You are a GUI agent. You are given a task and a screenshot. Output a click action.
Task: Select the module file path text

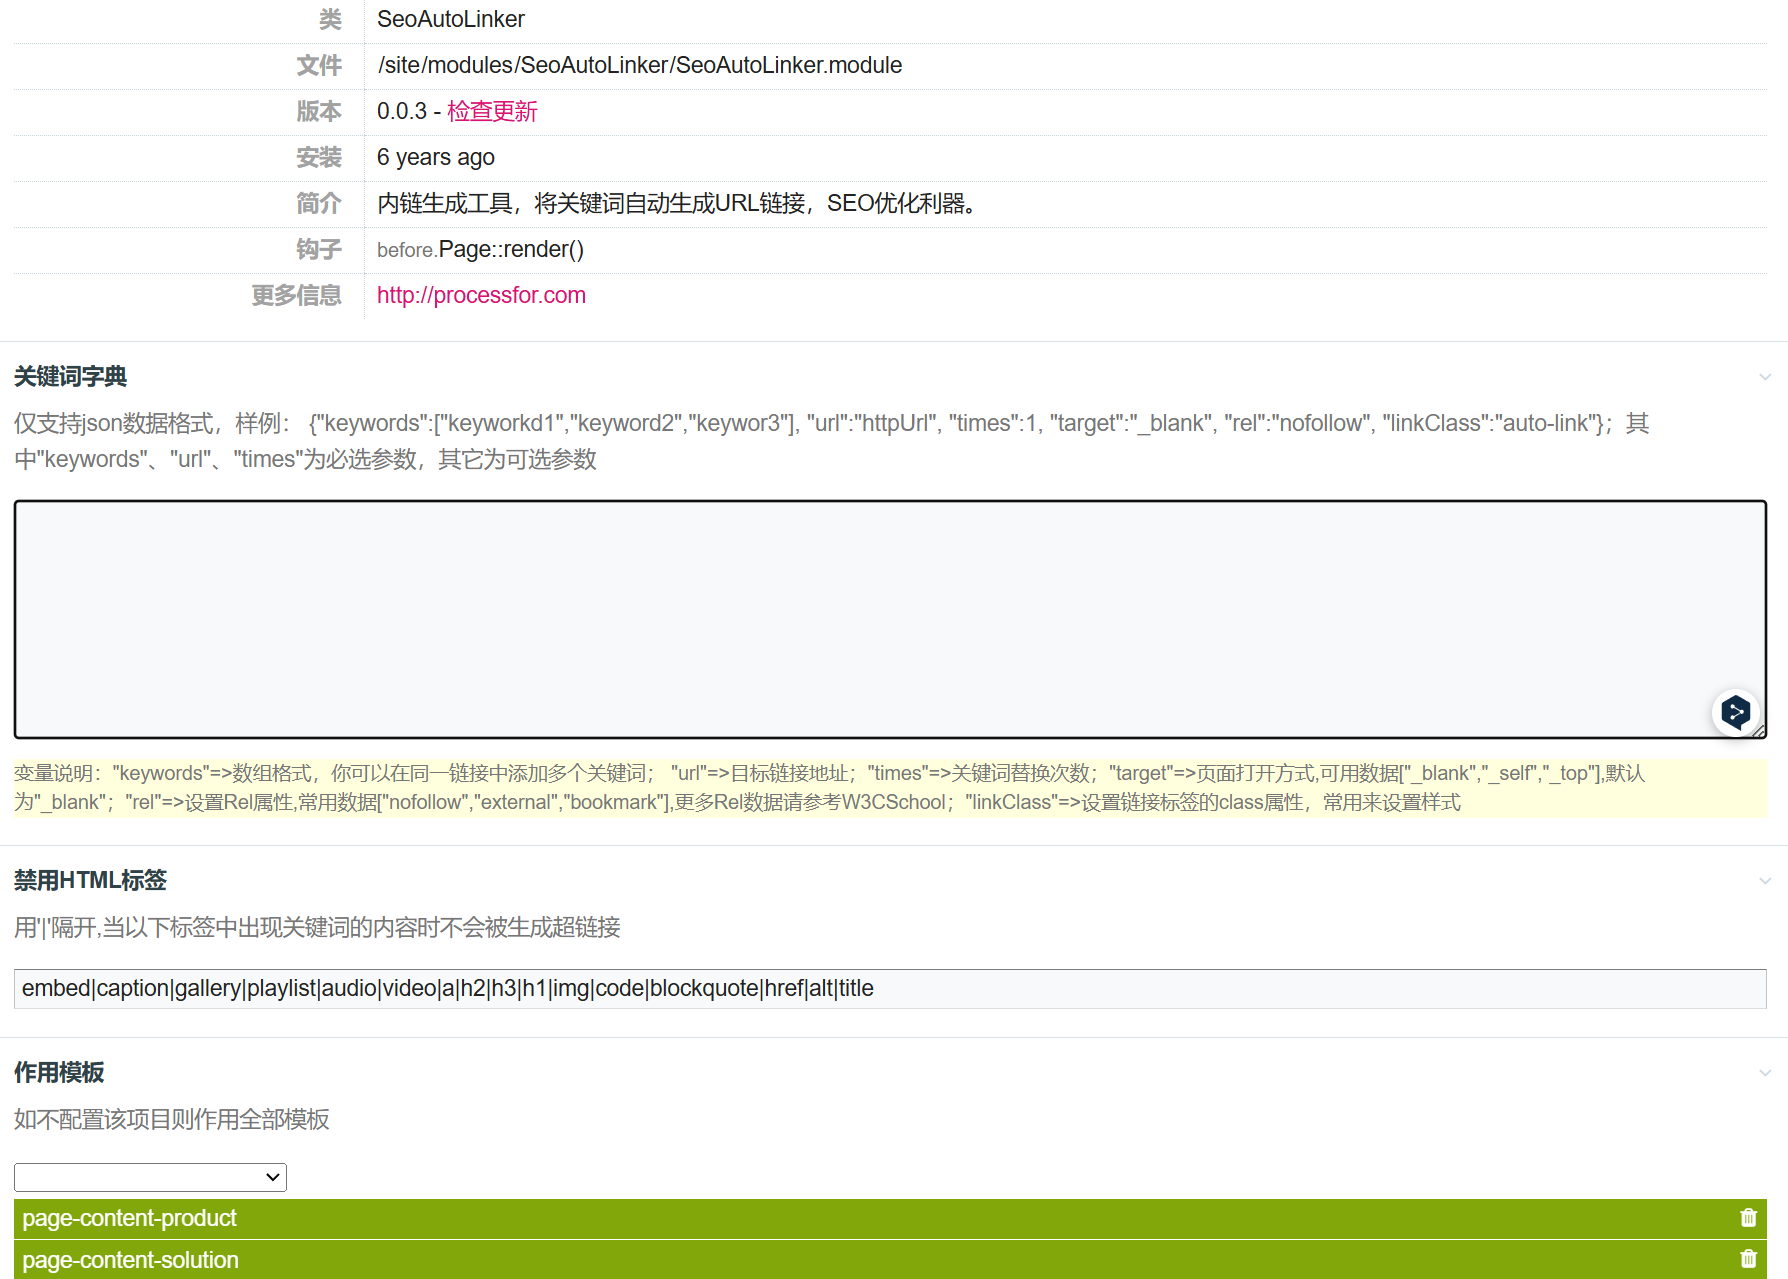click(640, 65)
